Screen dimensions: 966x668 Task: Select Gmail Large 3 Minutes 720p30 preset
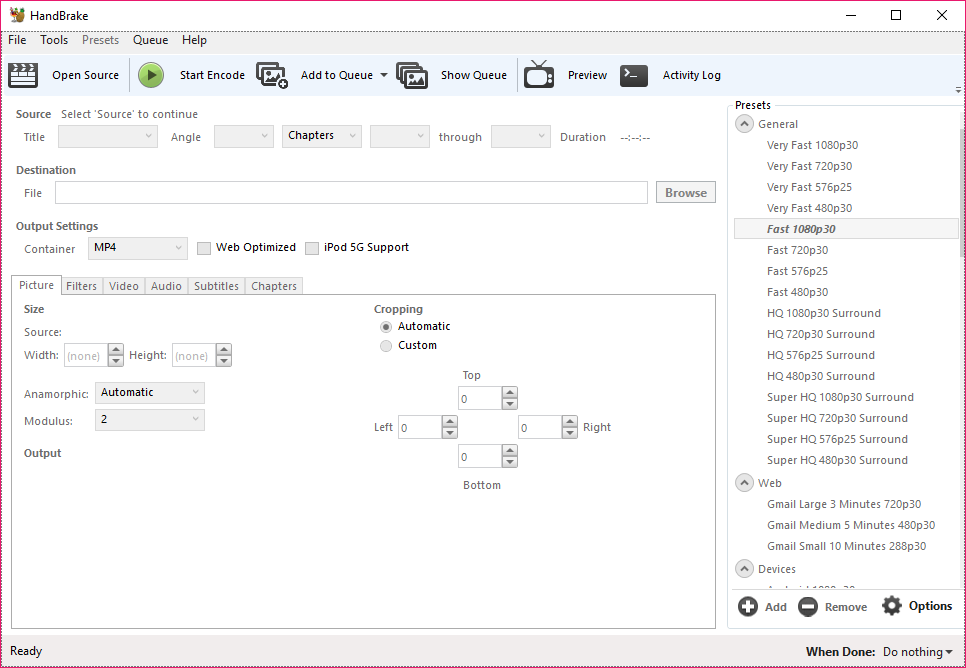(844, 504)
